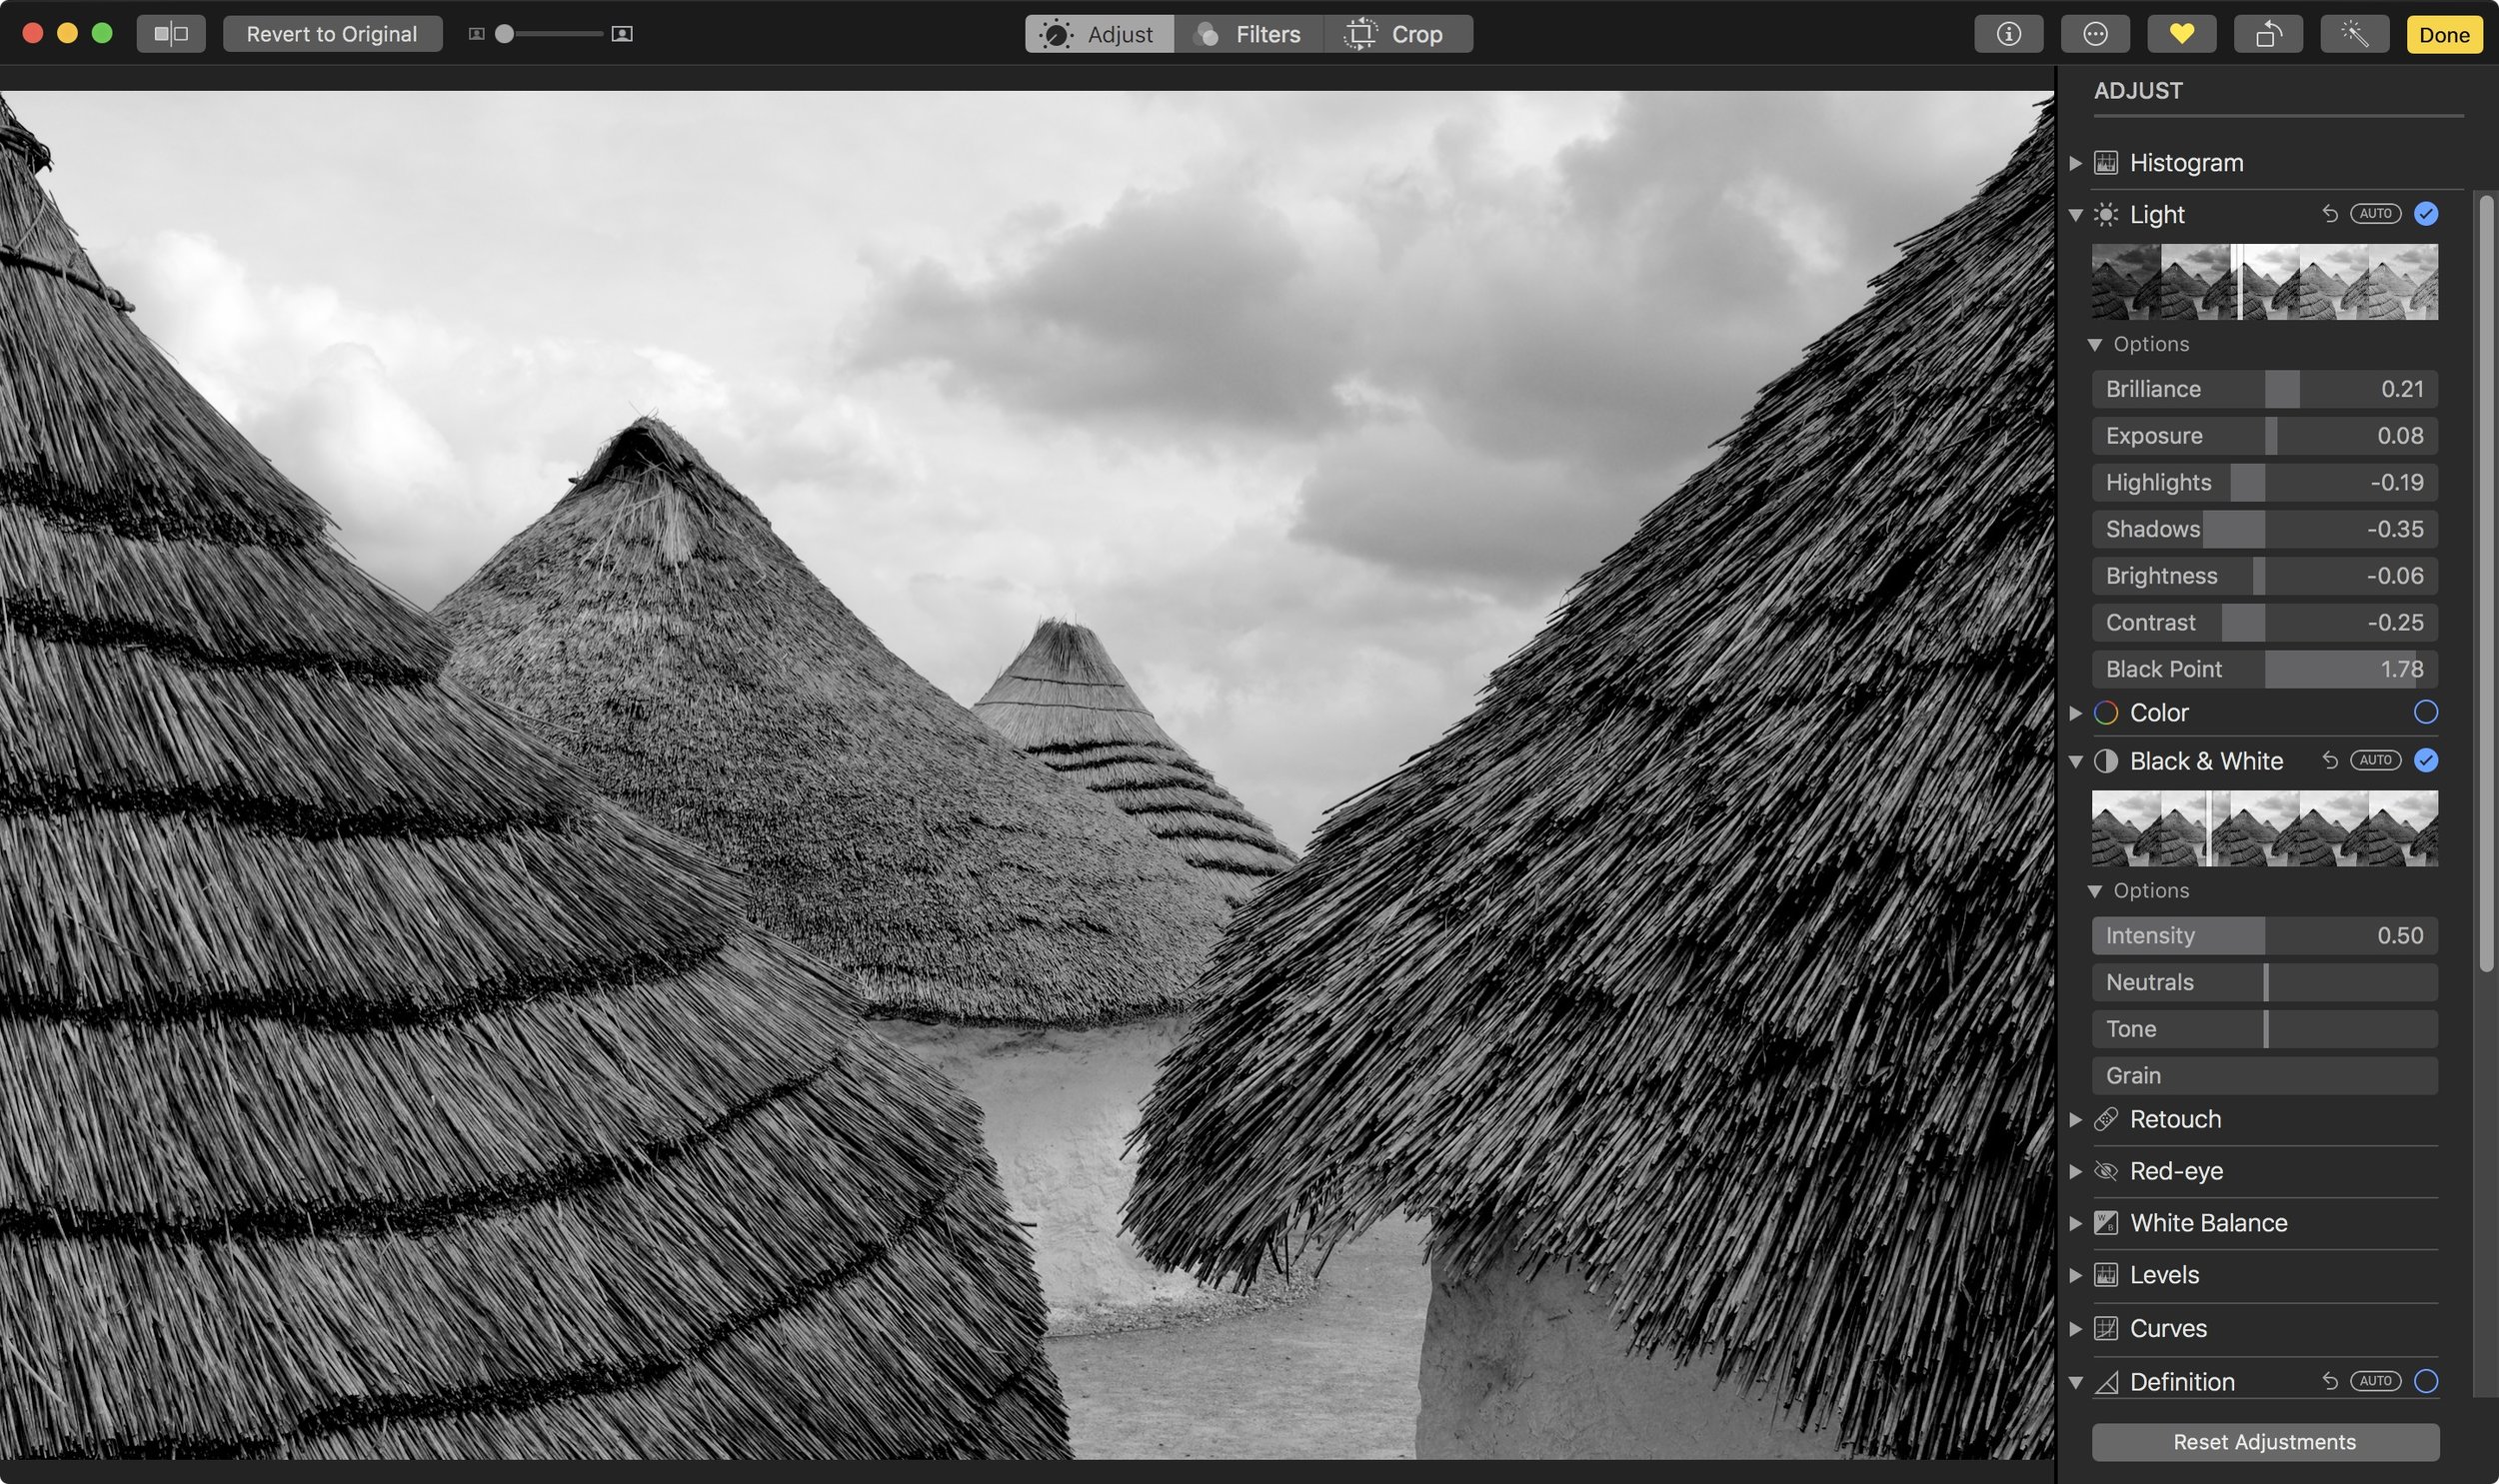This screenshot has width=2499, height=1484.
Task: Click the Color ring icon
Action: [x=2105, y=712]
